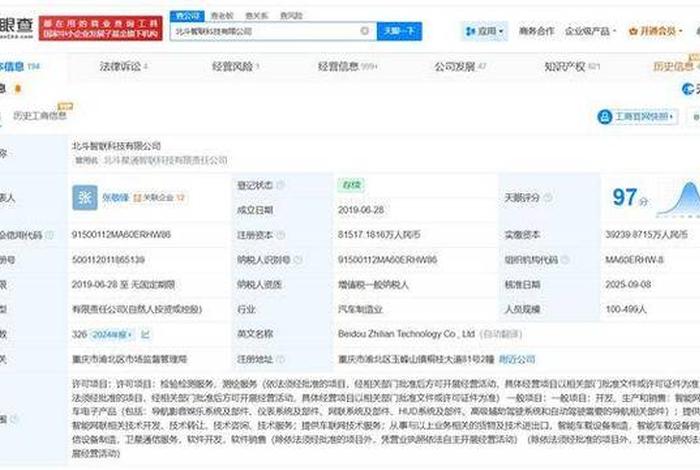The height and width of the screenshot is (470, 700).
Task: Switch to the 经营信息 tab
Action: pyautogui.click(x=347, y=67)
